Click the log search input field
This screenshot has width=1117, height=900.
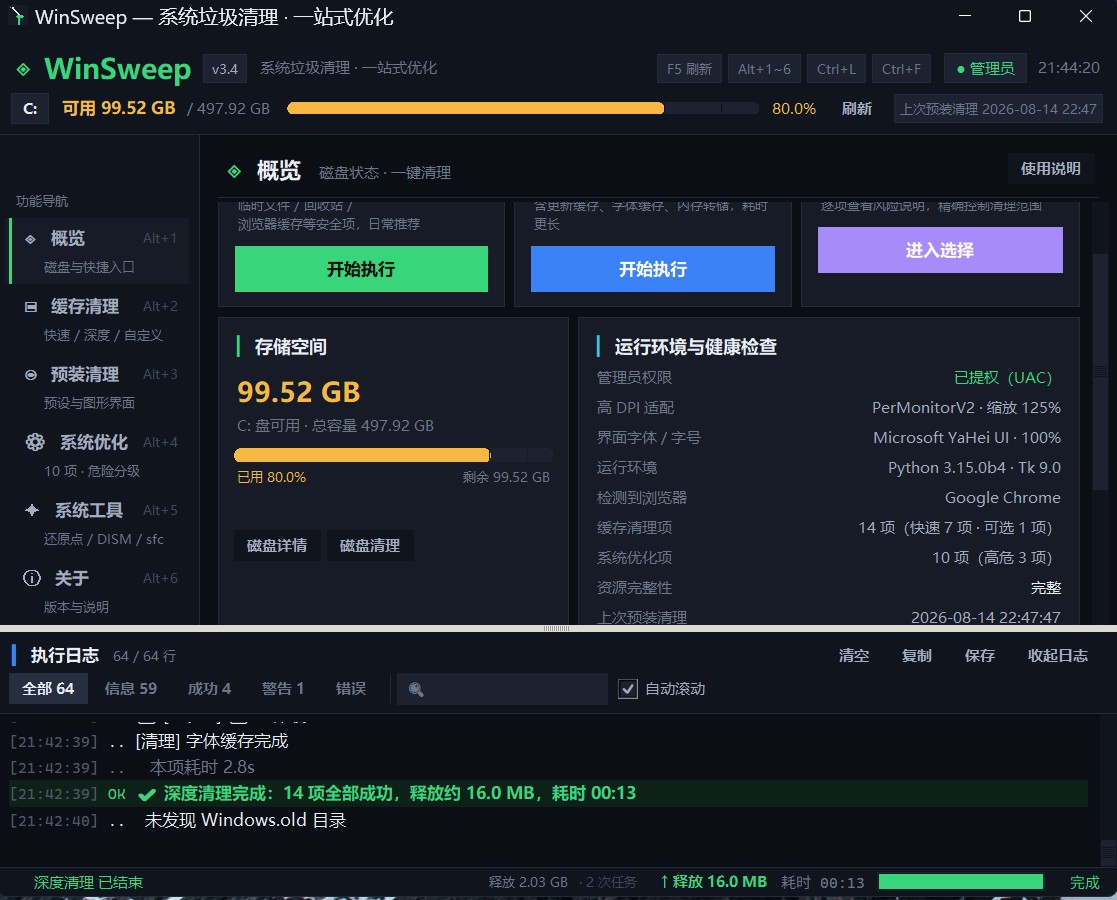pos(502,689)
